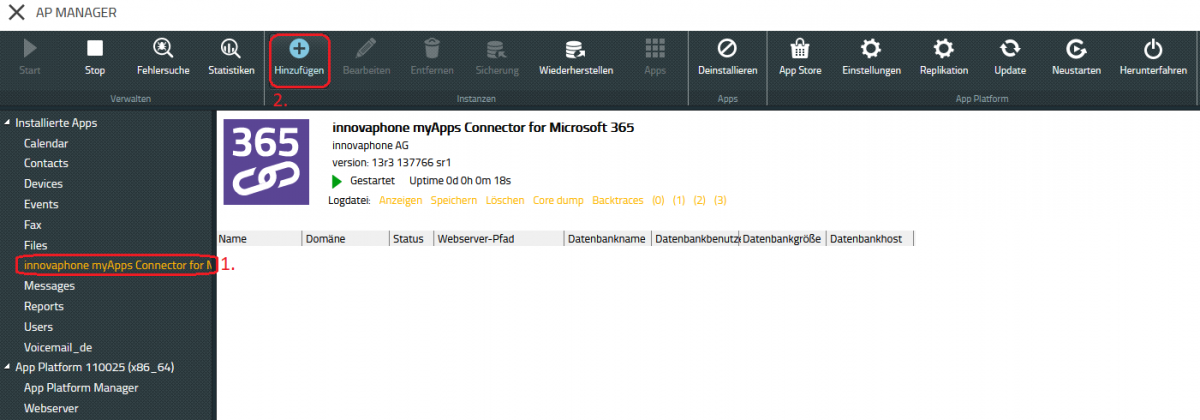The height and width of the screenshot is (420, 1200).
Task: Open the Statistiken chart icon
Action: (x=231, y=48)
